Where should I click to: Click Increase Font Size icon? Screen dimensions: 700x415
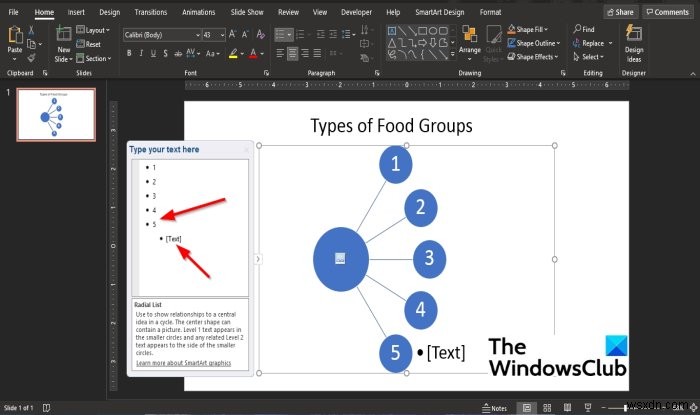click(233, 34)
